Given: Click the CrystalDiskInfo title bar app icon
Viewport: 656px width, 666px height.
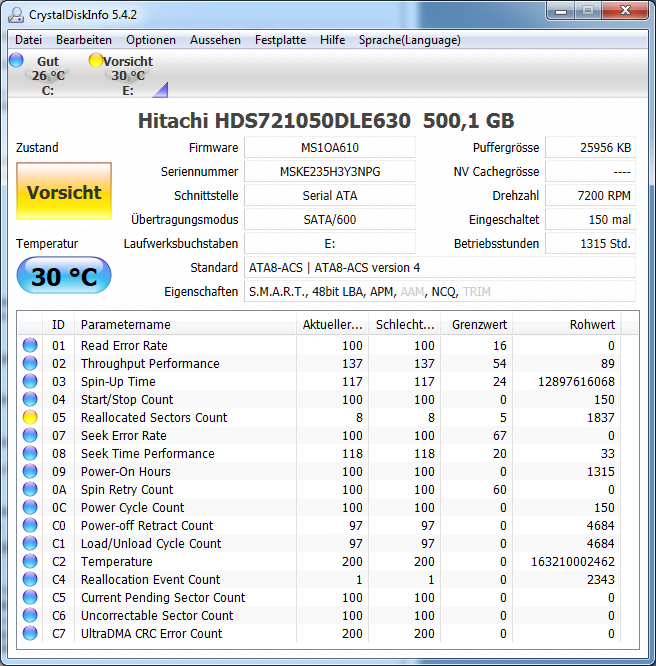Looking at the screenshot, I should pos(16,15).
